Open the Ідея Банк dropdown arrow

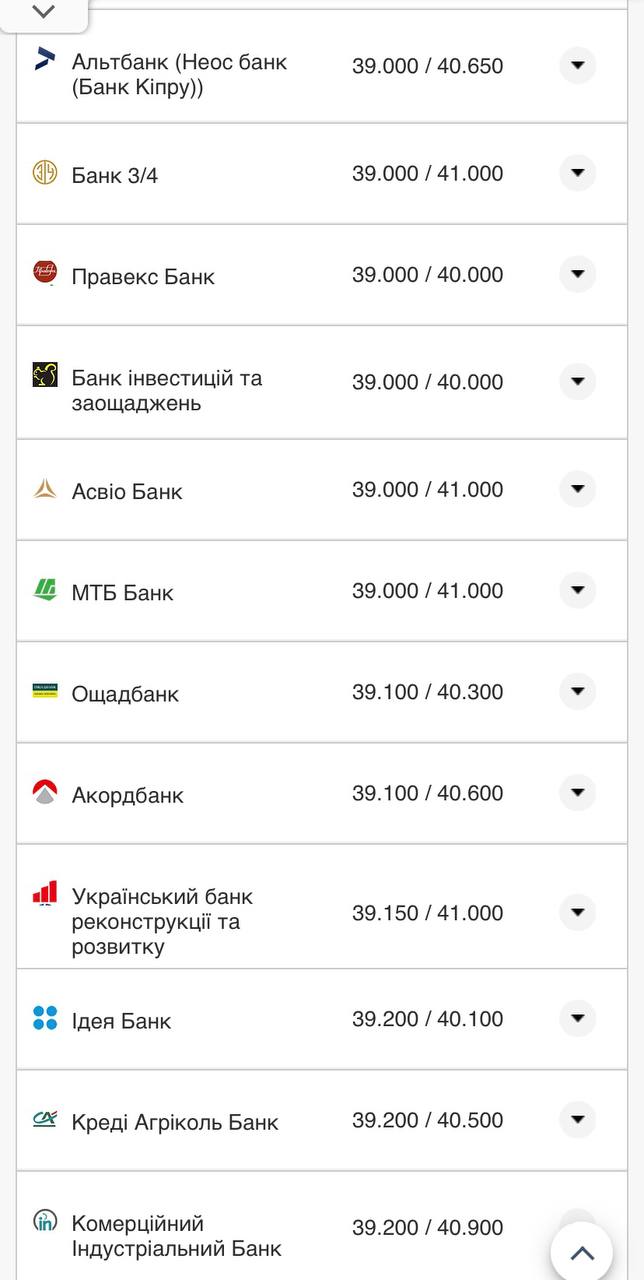point(577,1019)
